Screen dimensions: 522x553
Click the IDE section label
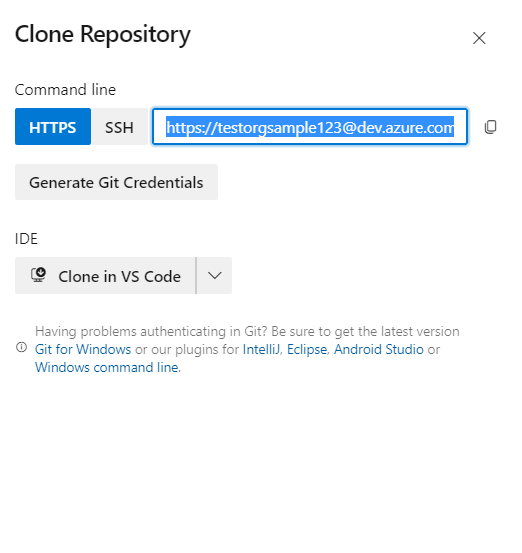click(x=26, y=239)
